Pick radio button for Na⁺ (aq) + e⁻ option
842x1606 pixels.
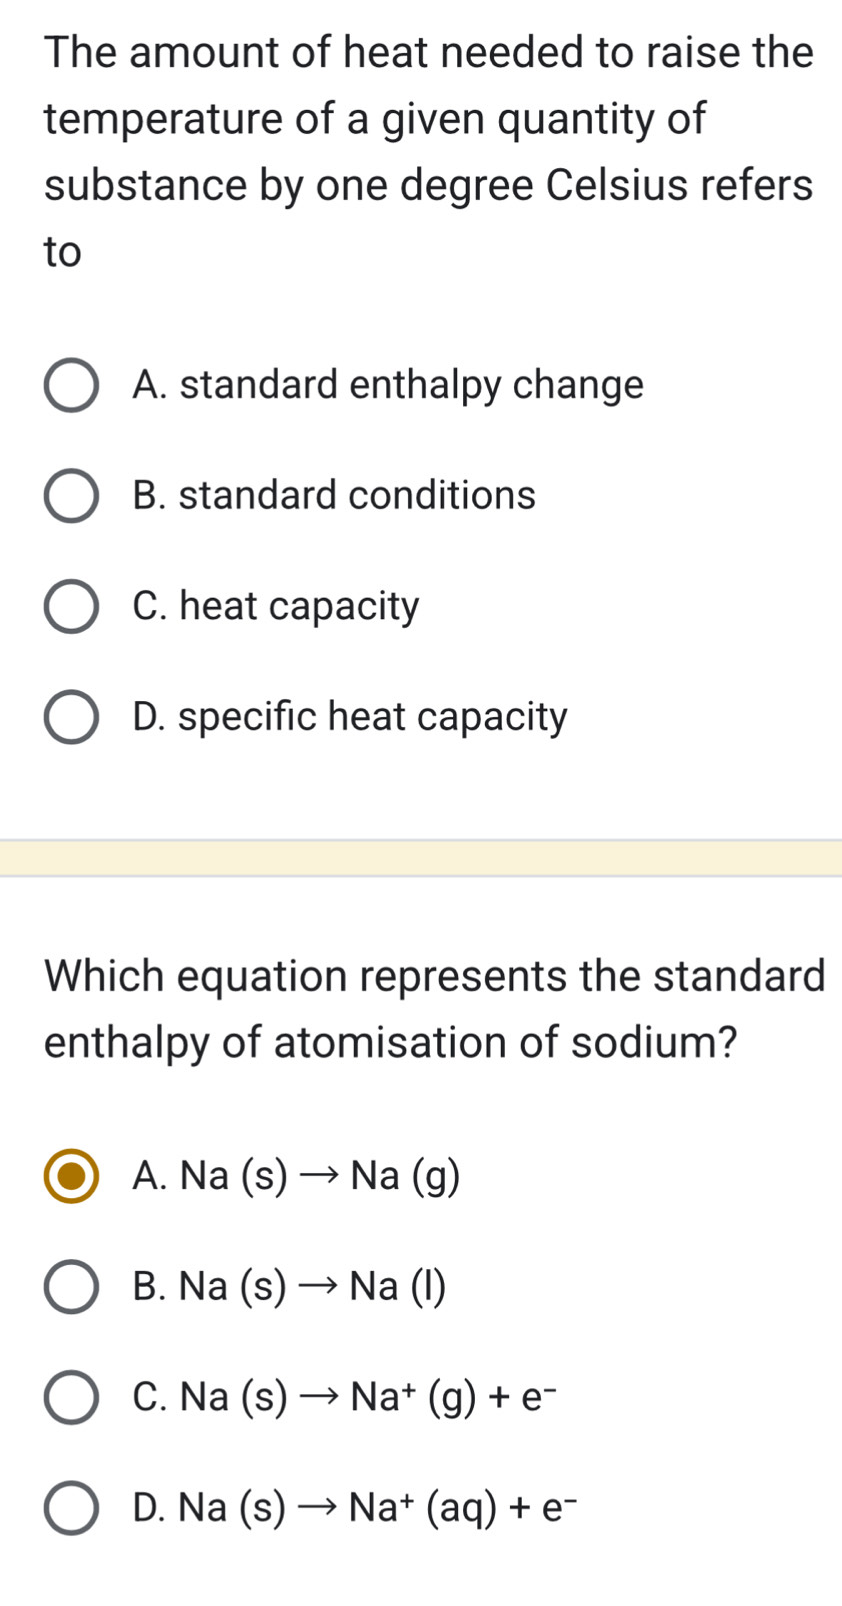(71, 1508)
